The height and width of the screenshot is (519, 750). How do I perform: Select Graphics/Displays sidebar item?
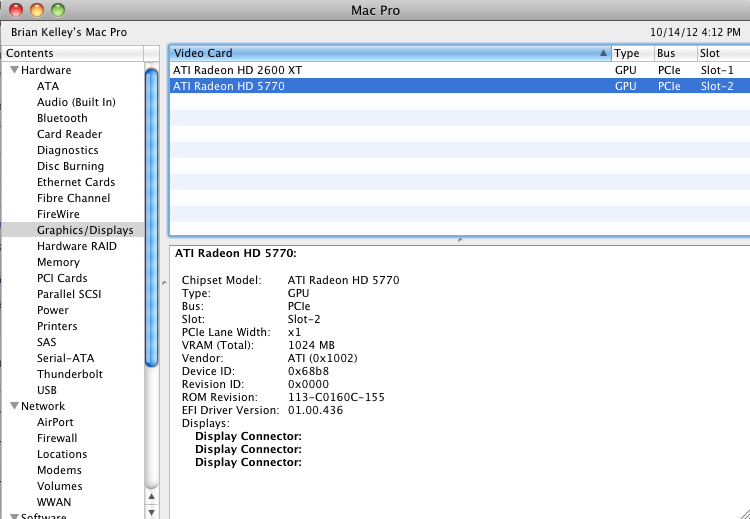click(x=73, y=230)
